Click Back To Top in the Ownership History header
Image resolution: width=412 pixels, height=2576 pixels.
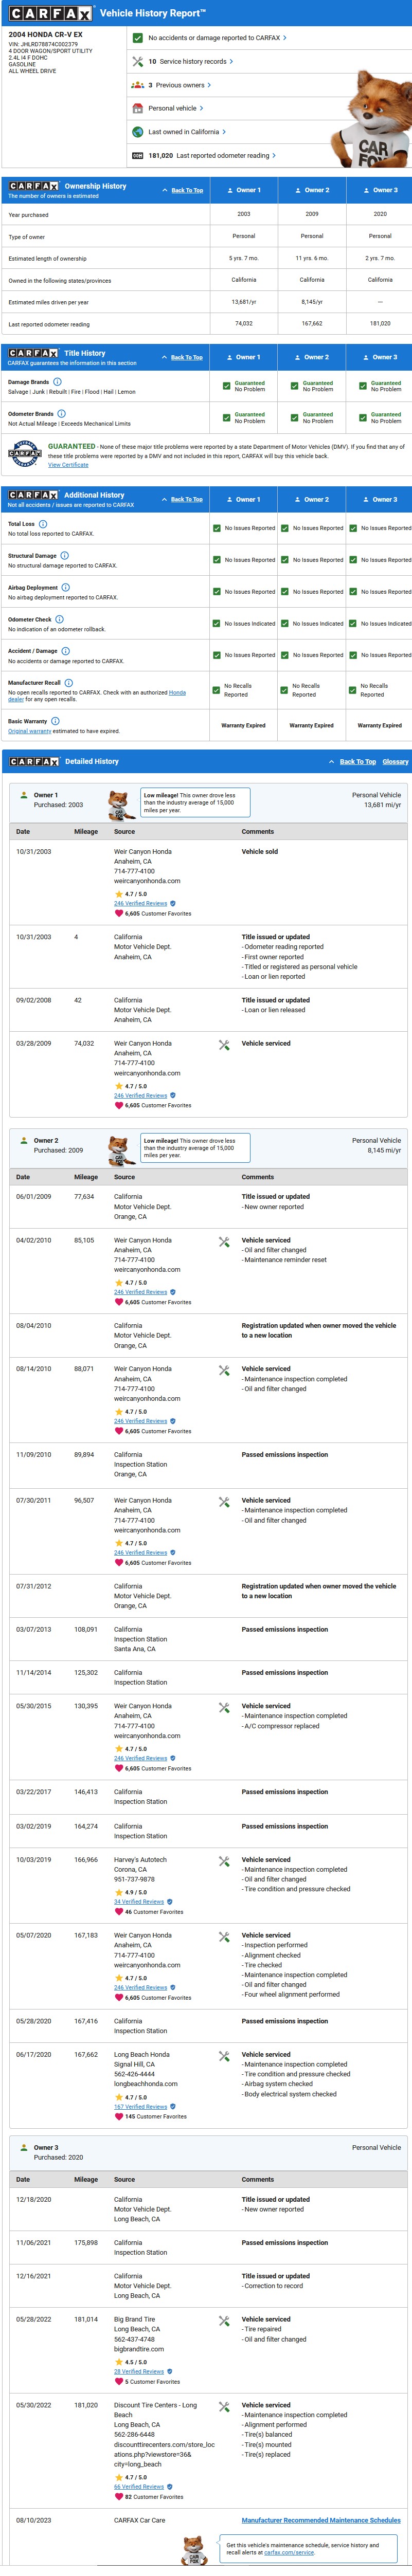187,190
